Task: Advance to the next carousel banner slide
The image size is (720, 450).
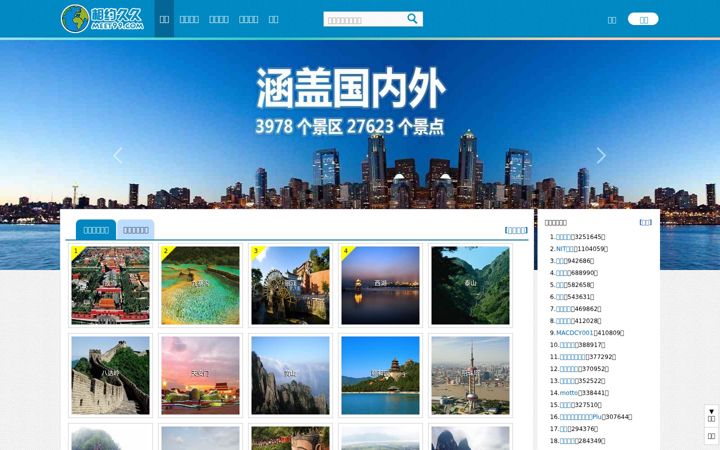Action: (601, 156)
